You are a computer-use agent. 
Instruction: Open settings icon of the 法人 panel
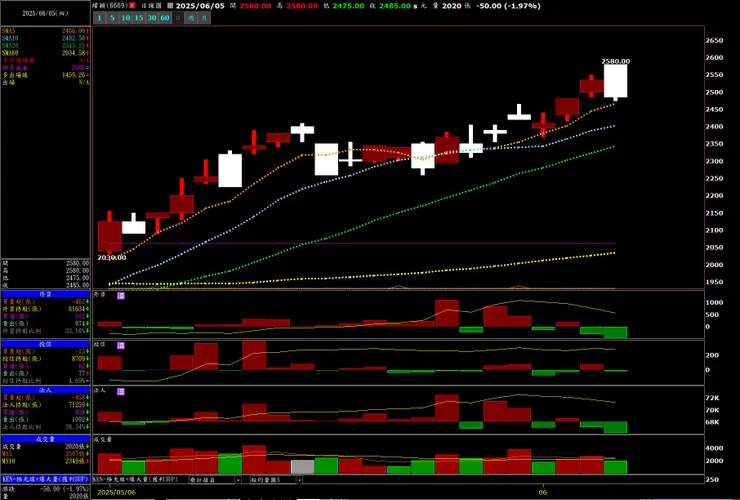pyautogui.click(x=121, y=391)
